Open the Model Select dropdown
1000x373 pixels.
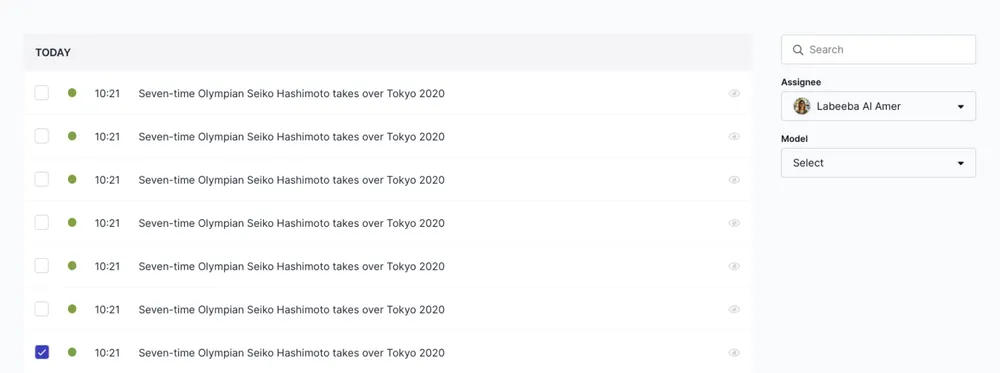coord(878,163)
